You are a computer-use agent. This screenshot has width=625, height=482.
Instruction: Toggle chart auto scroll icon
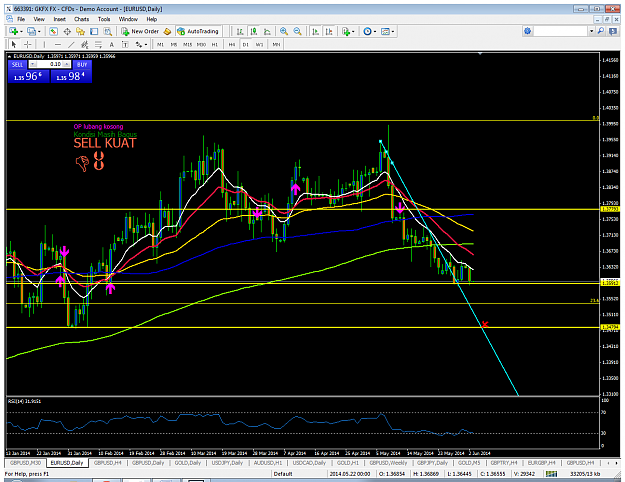pyautogui.click(x=315, y=31)
